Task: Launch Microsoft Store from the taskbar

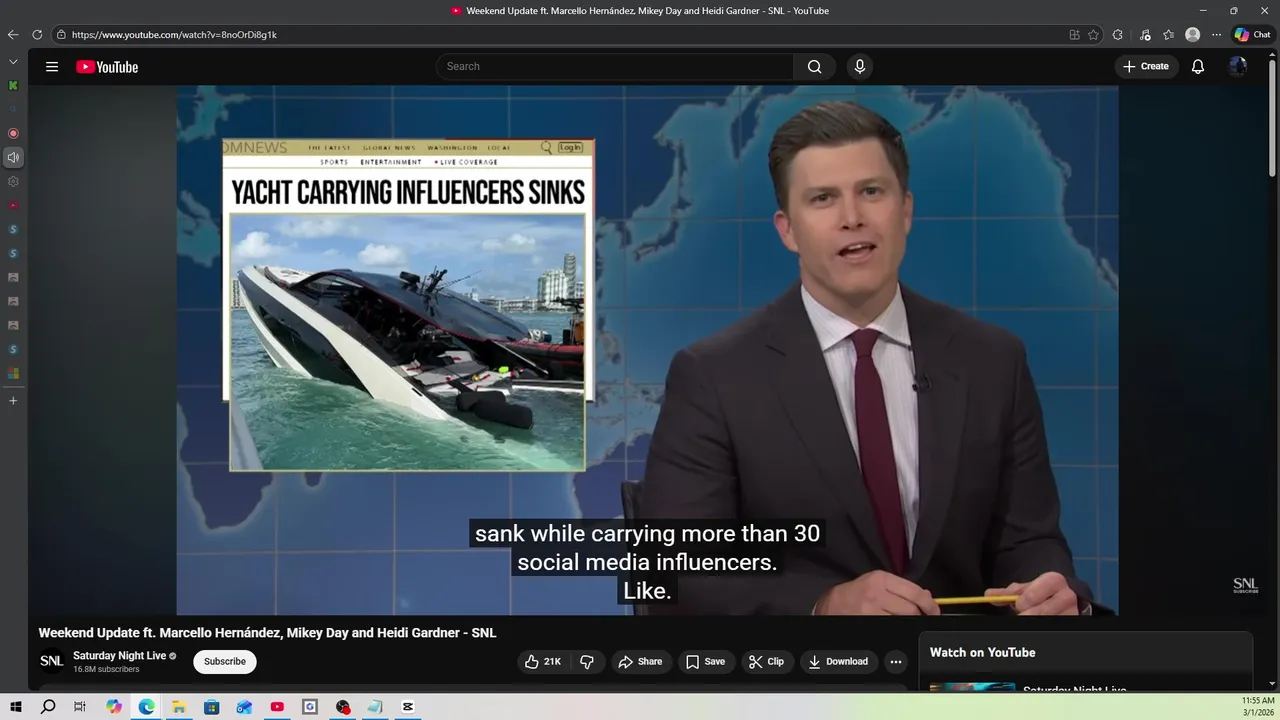Action: point(212,707)
